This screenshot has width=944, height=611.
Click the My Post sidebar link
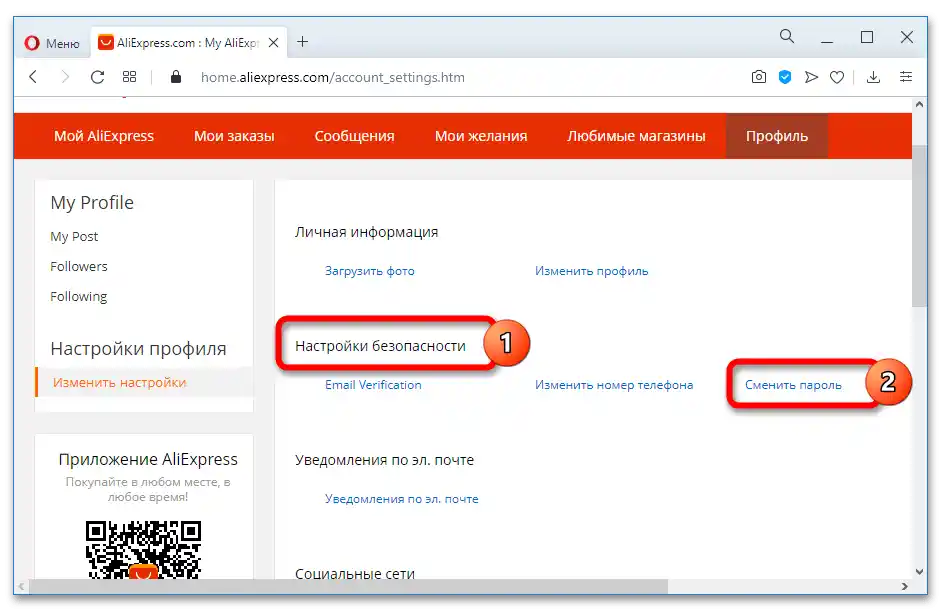(74, 237)
